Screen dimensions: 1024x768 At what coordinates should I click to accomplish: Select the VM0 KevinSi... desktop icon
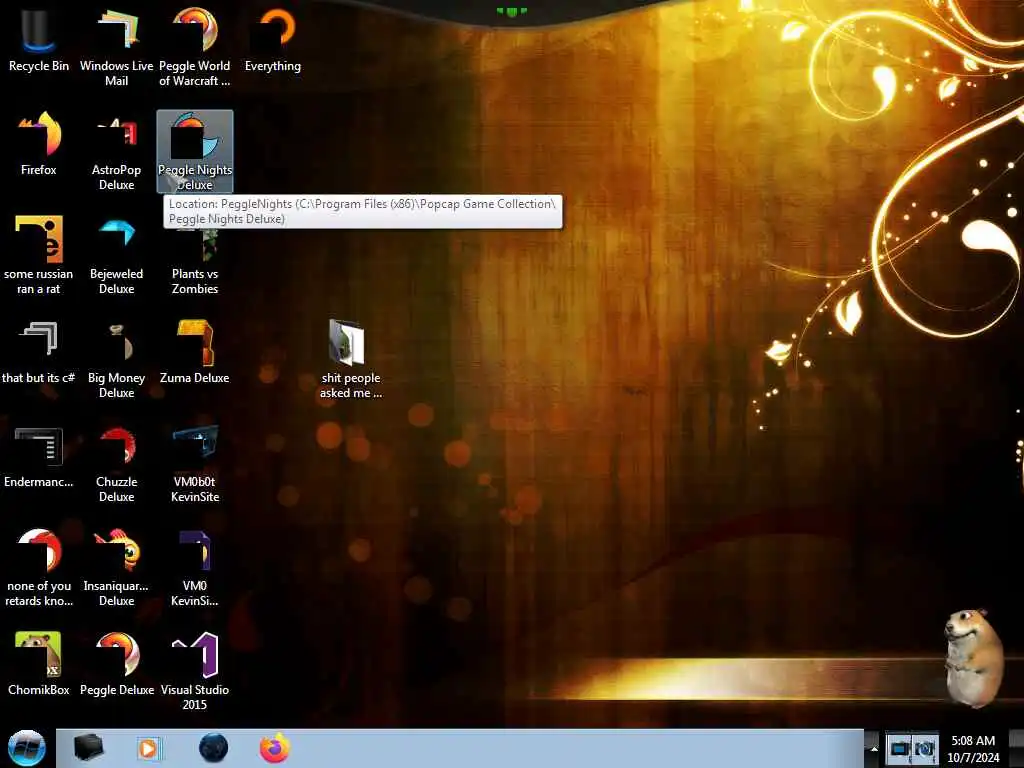coord(195,567)
